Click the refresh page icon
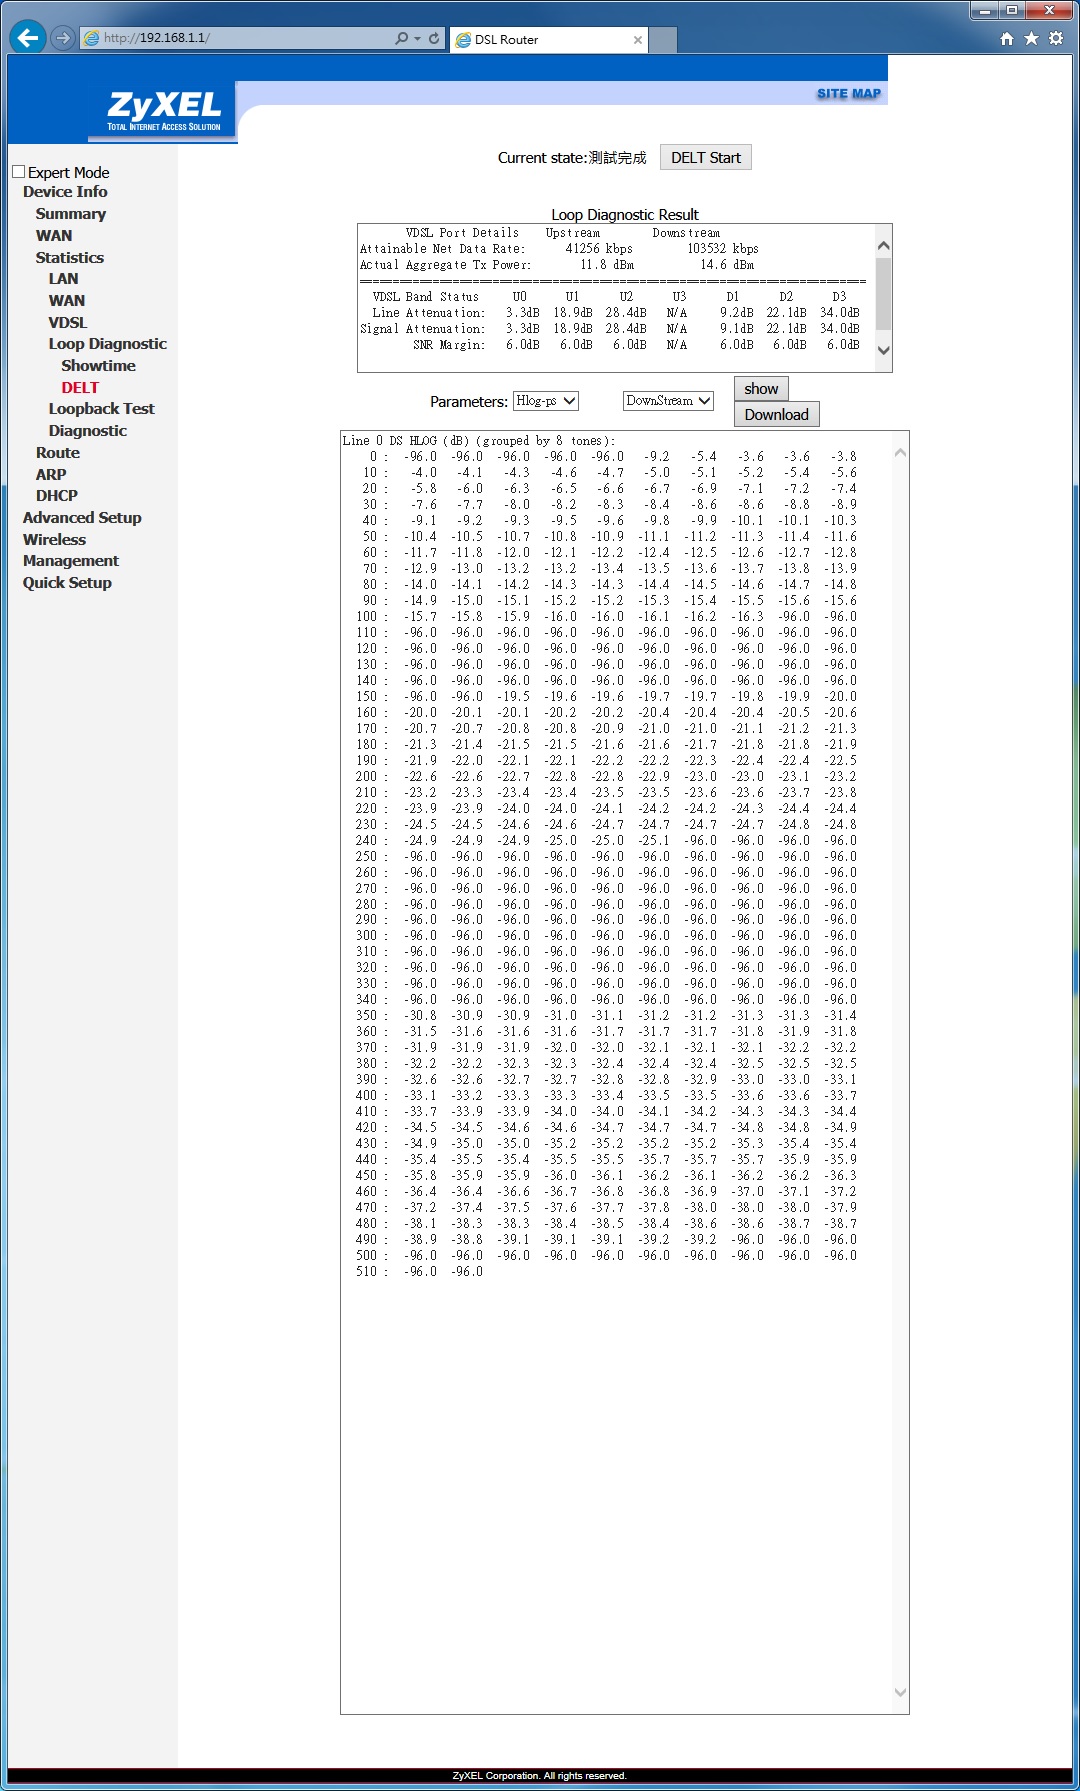Screen dimensions: 1080x1791 click(x=434, y=38)
